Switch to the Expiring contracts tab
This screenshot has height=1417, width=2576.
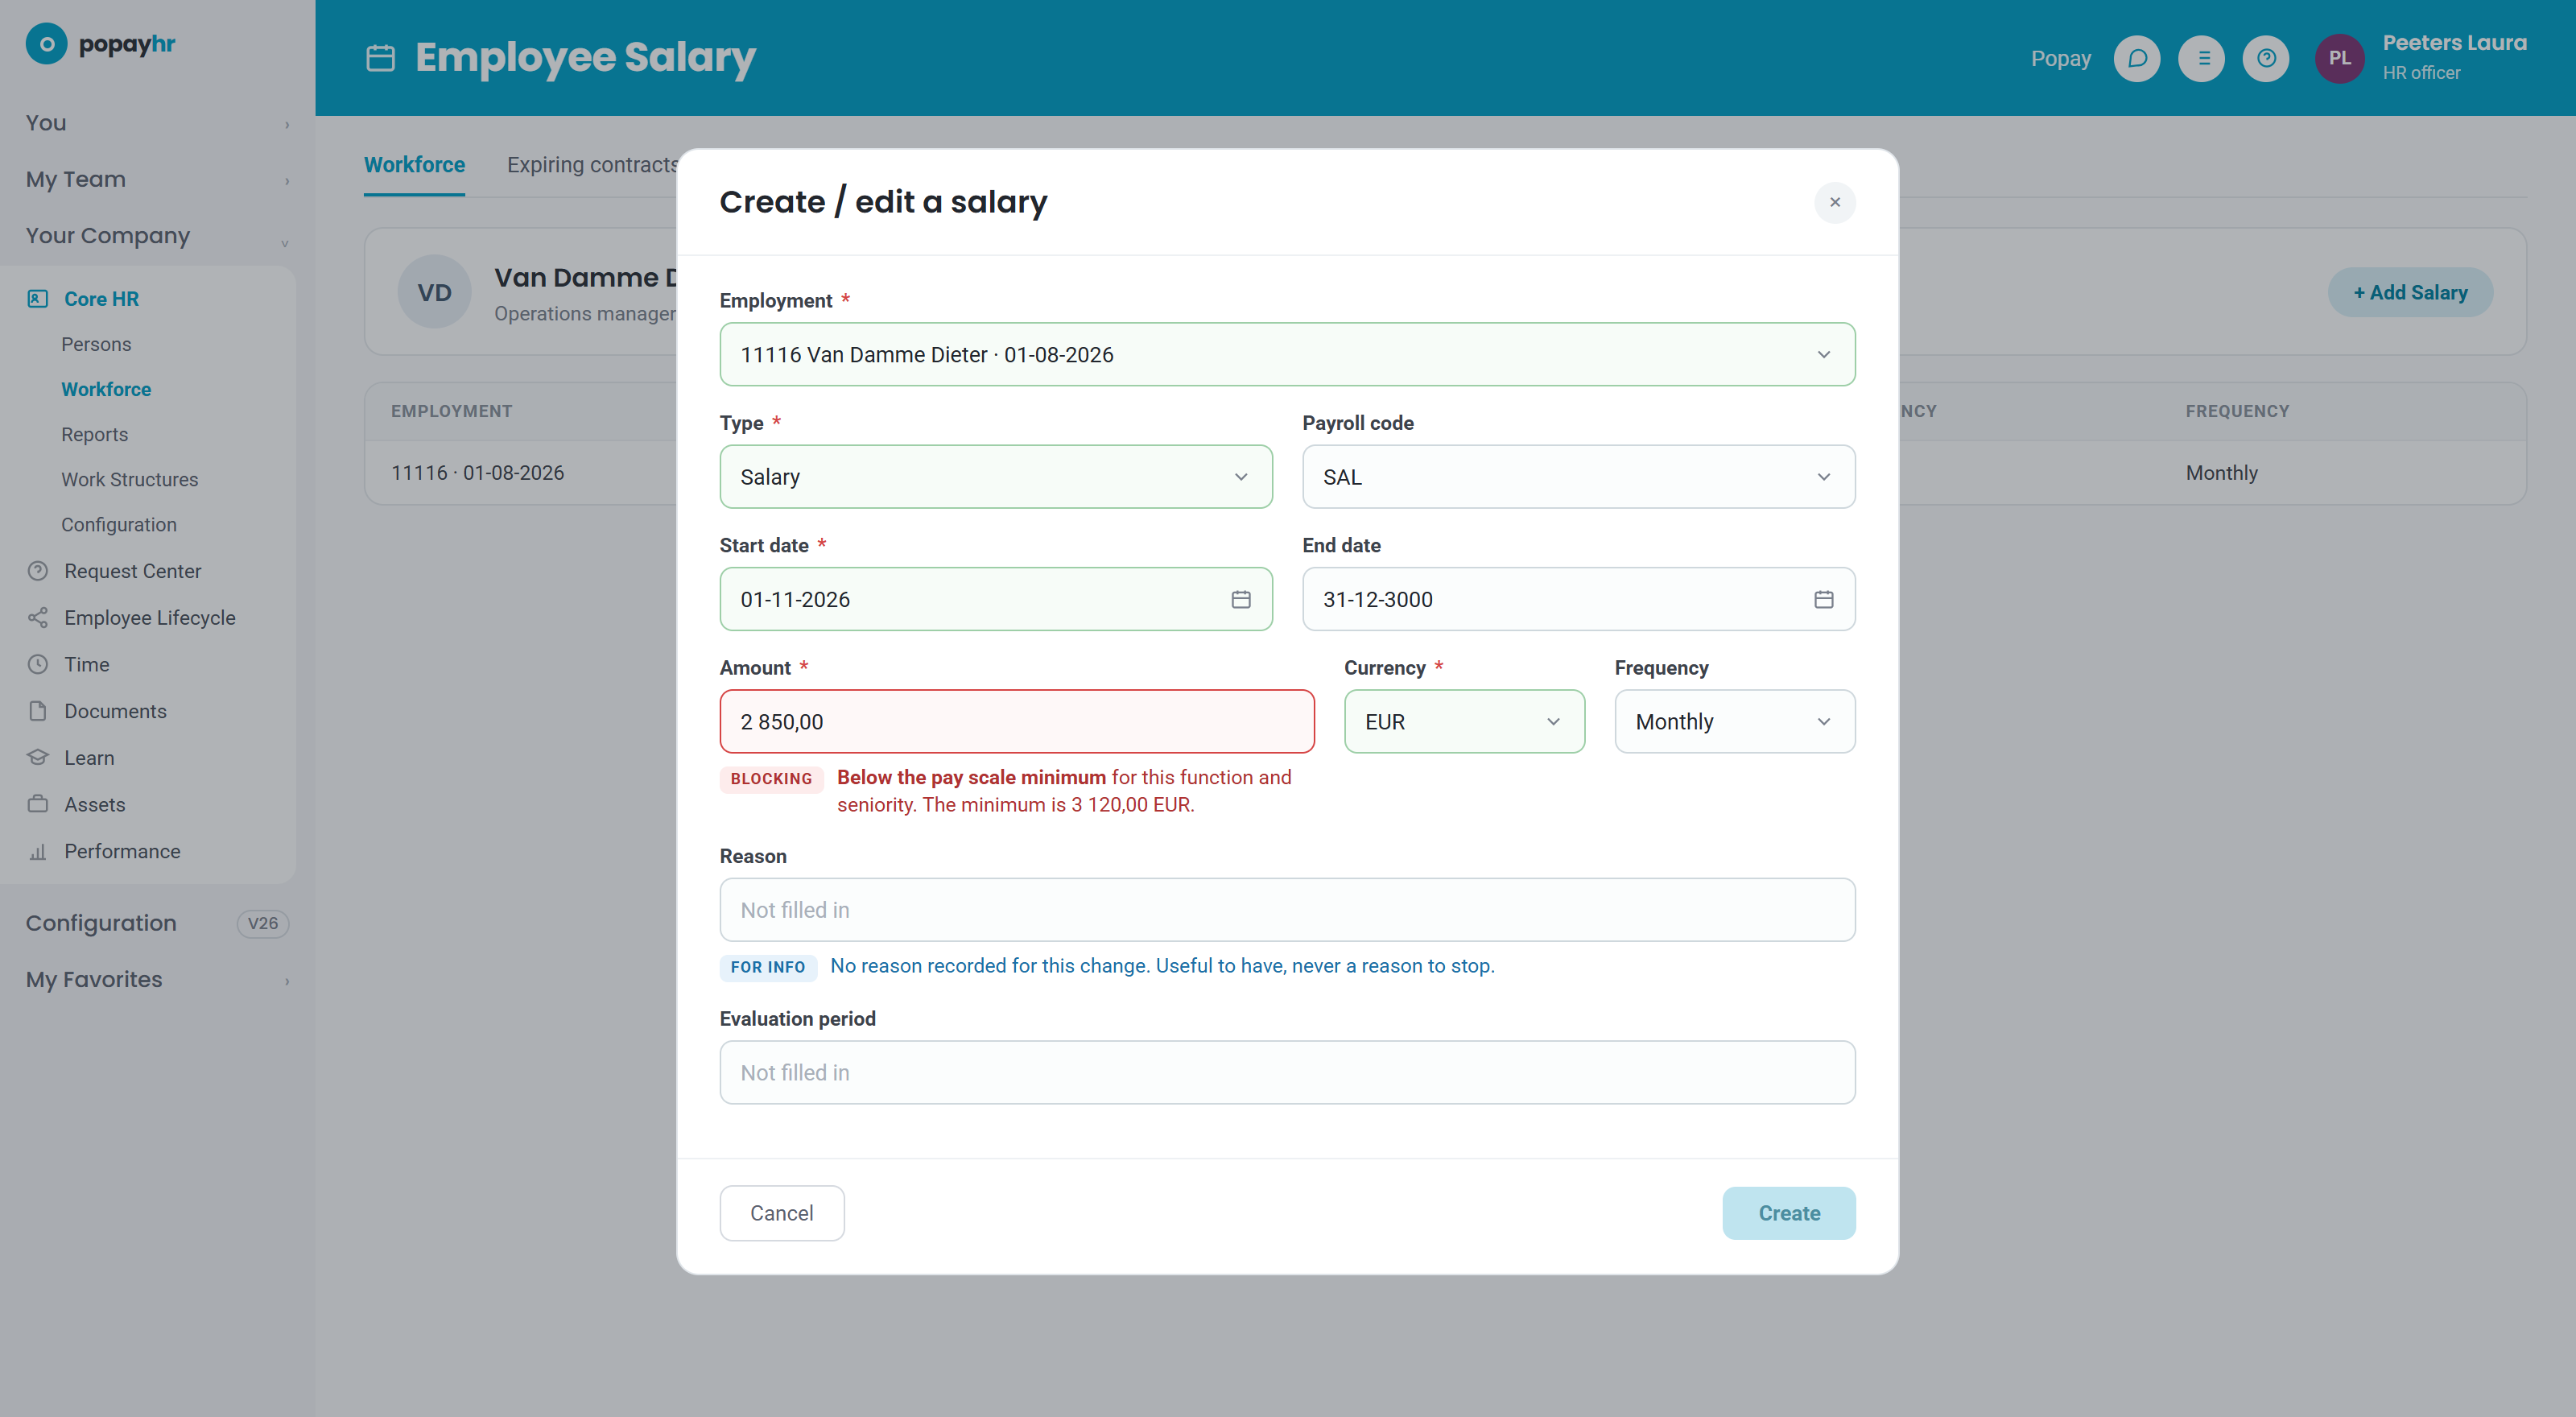pos(592,165)
